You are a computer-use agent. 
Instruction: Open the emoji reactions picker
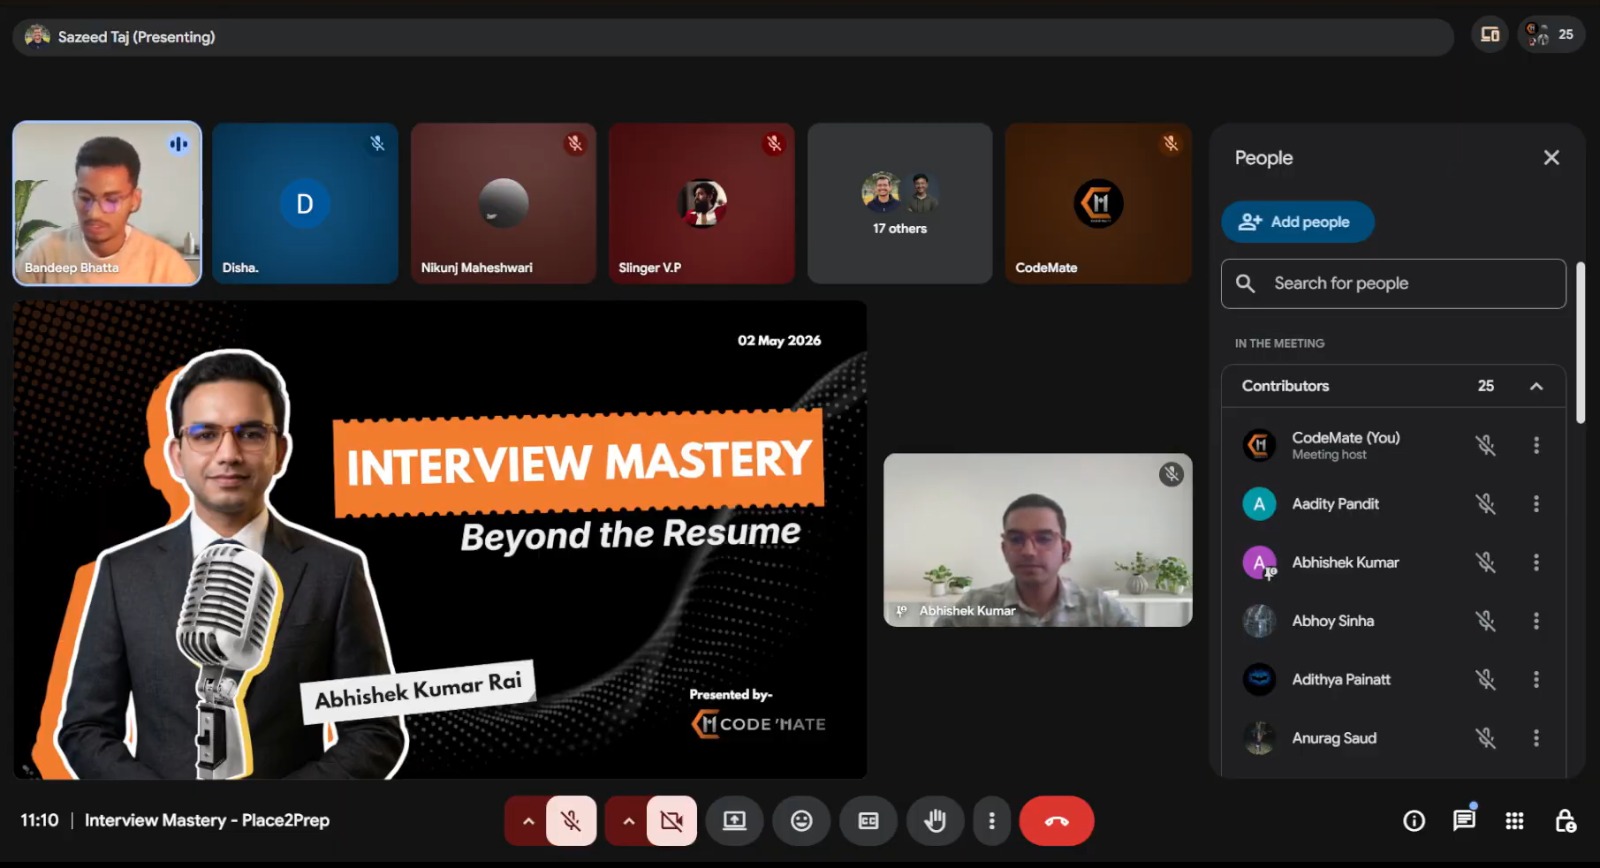point(802,821)
